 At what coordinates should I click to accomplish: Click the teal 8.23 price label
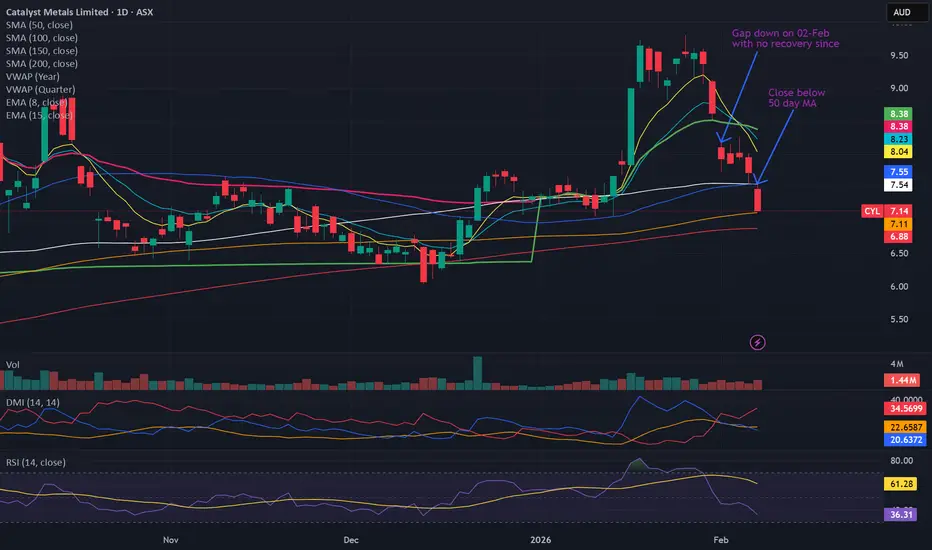point(899,139)
